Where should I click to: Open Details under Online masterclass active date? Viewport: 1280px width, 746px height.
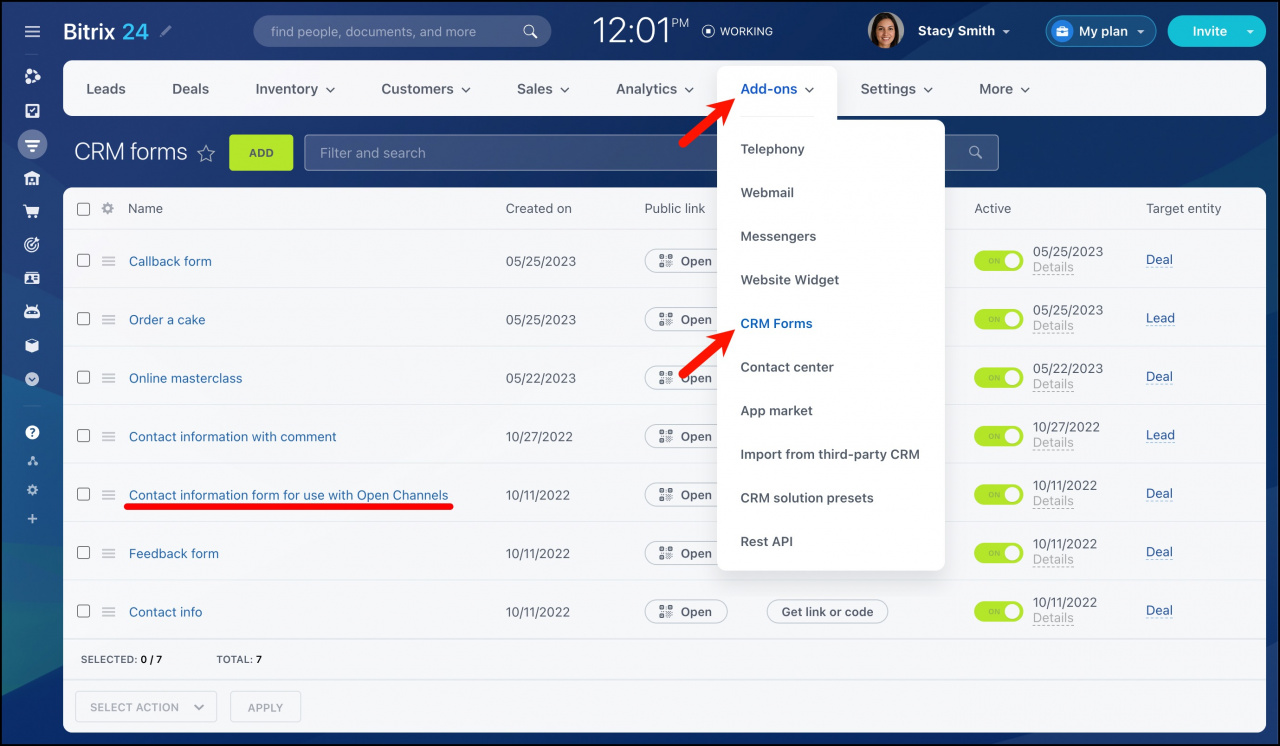tap(1053, 384)
